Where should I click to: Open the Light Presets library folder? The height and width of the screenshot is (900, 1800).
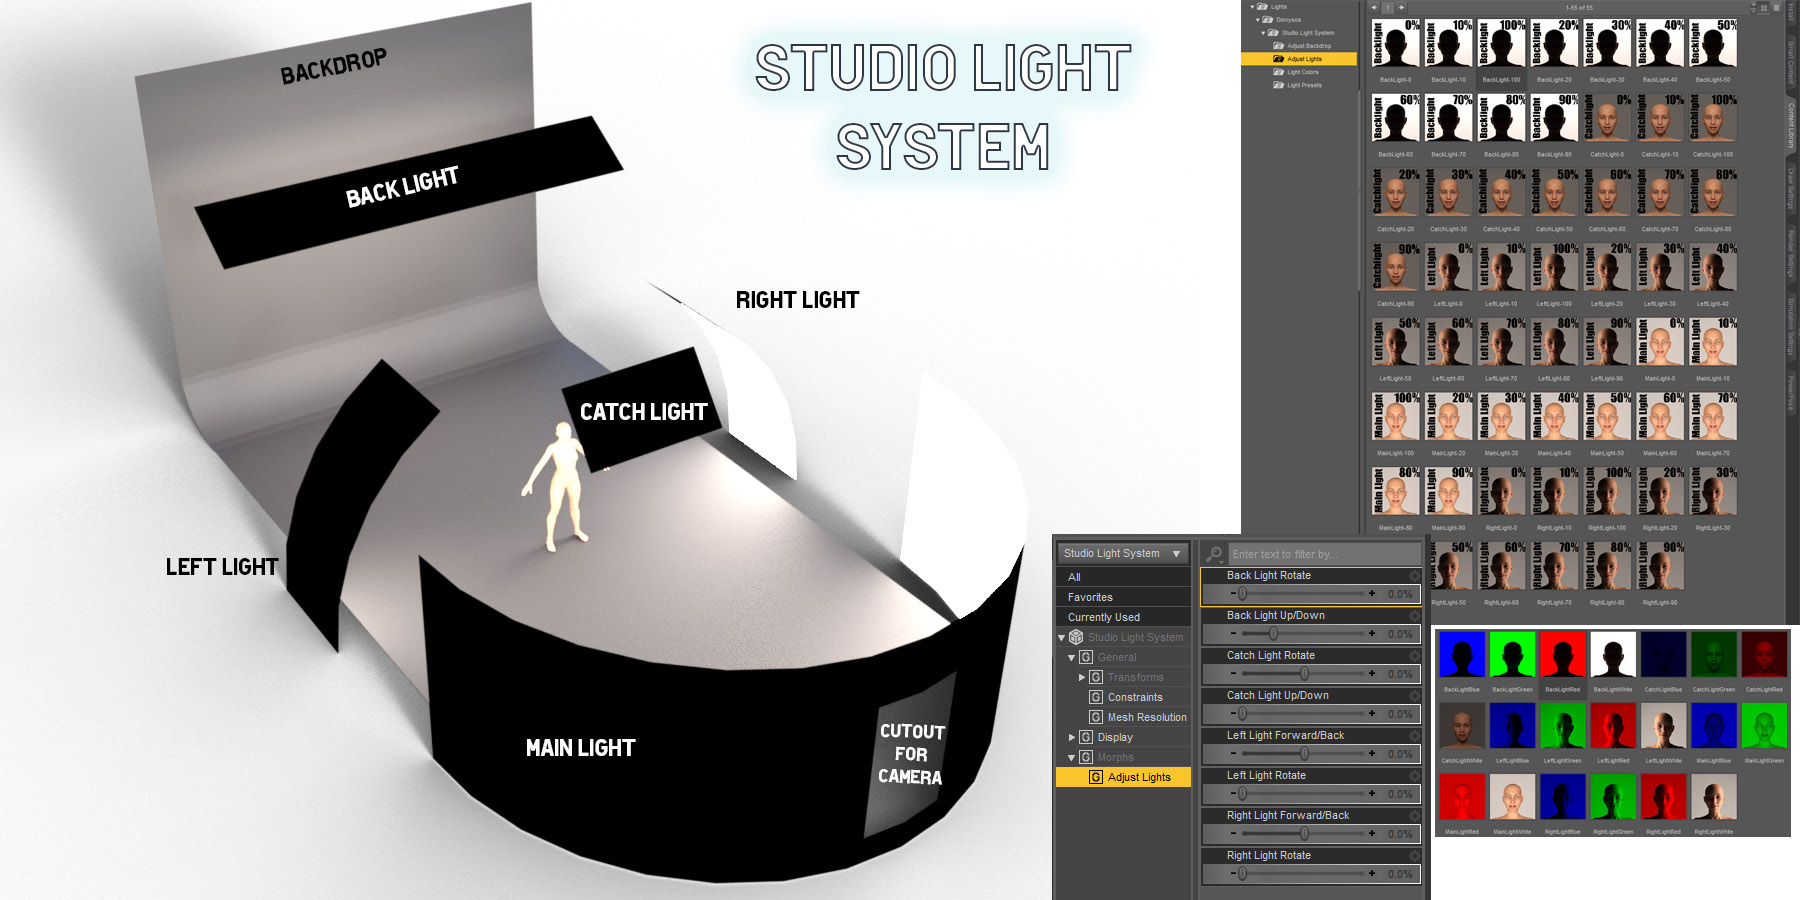point(1304,85)
